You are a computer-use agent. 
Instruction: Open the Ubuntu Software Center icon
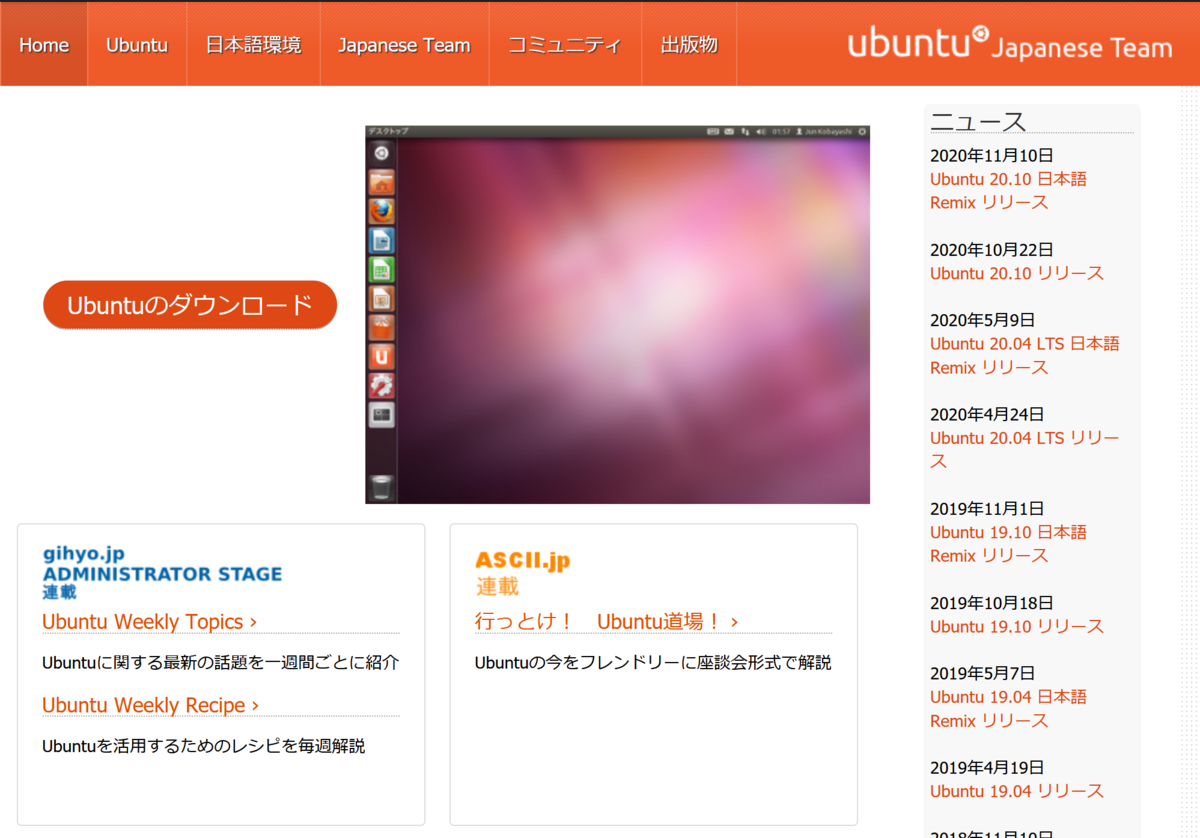tap(381, 327)
